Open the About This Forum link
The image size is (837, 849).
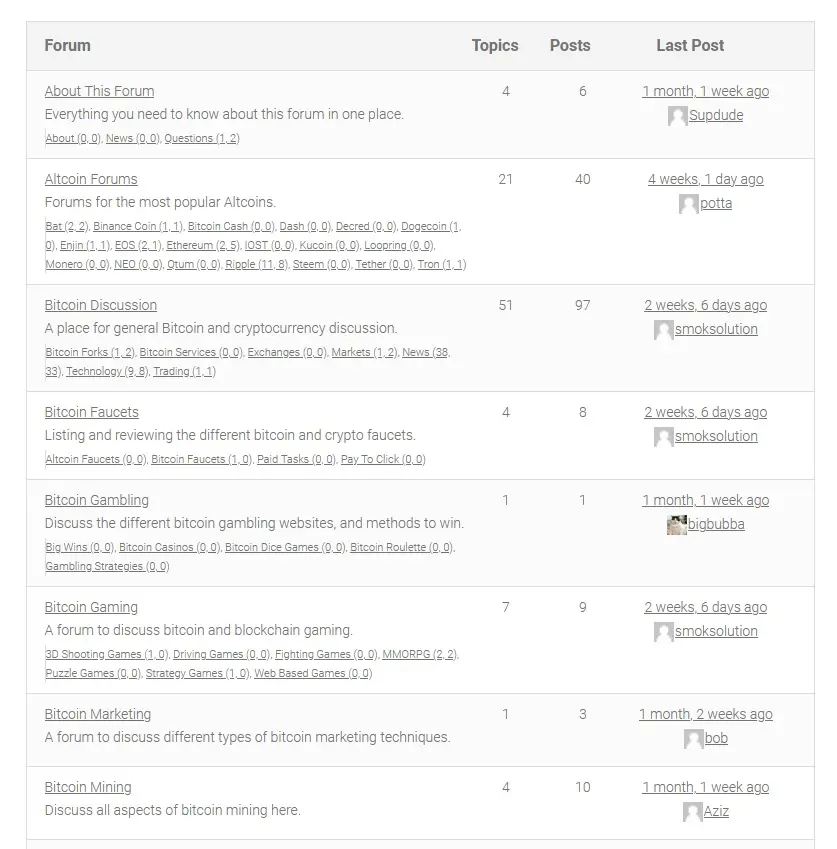click(99, 92)
